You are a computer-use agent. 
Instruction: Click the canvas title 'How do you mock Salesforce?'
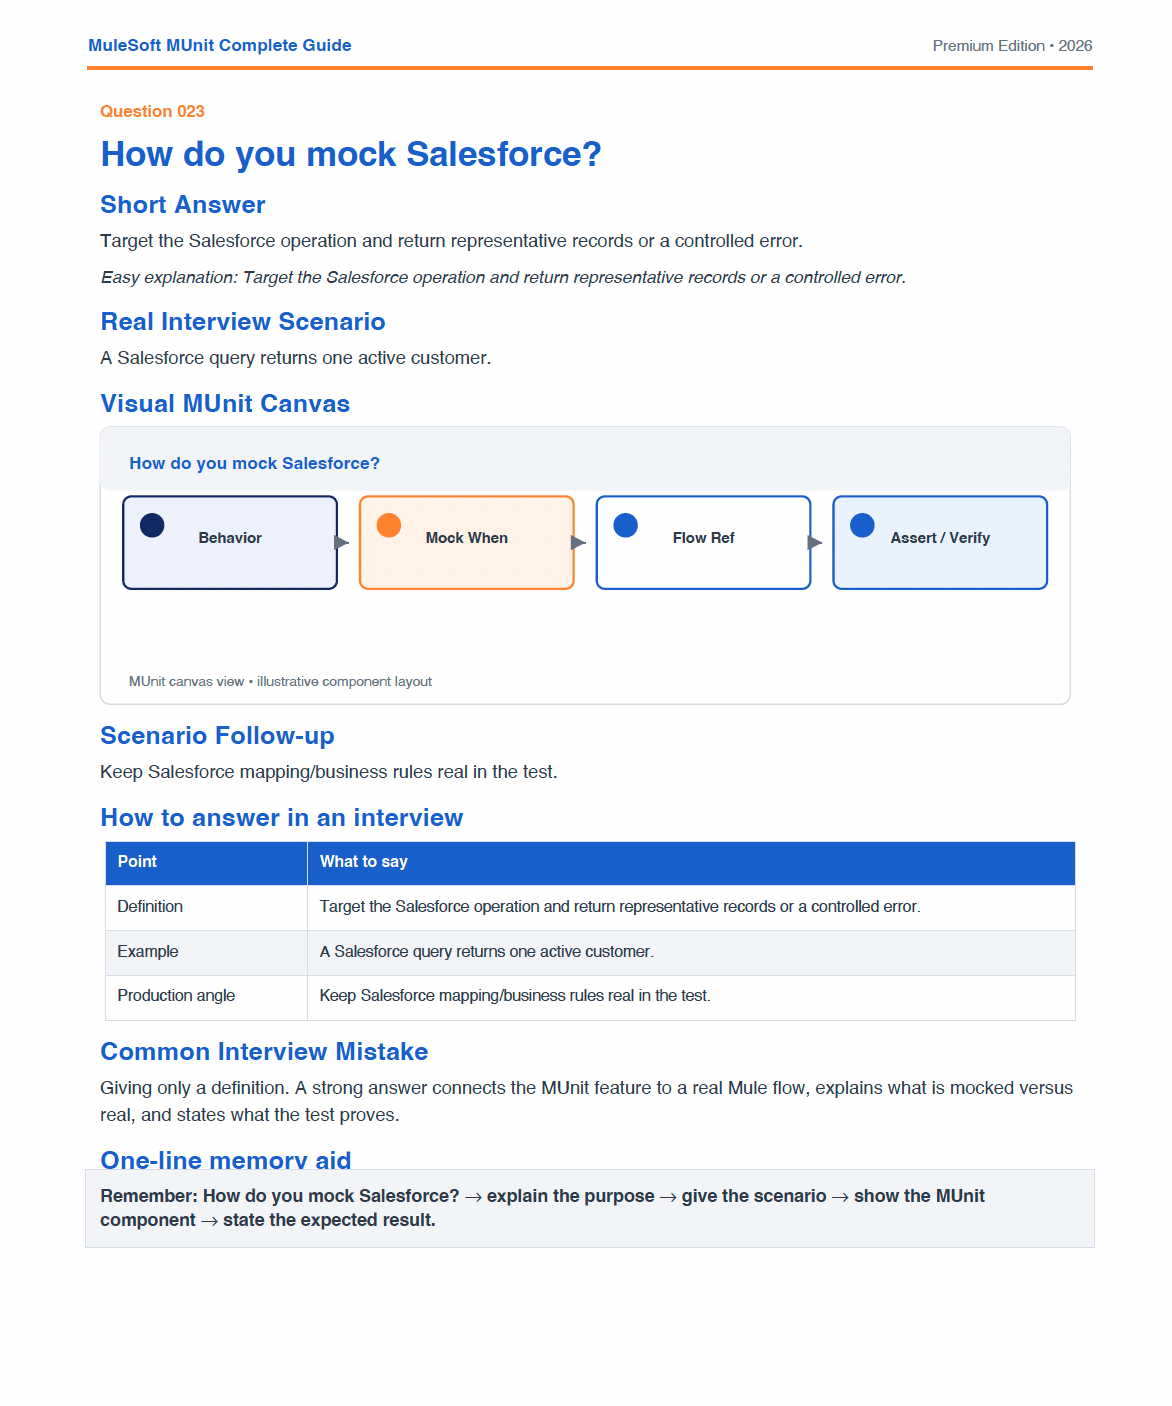click(254, 463)
